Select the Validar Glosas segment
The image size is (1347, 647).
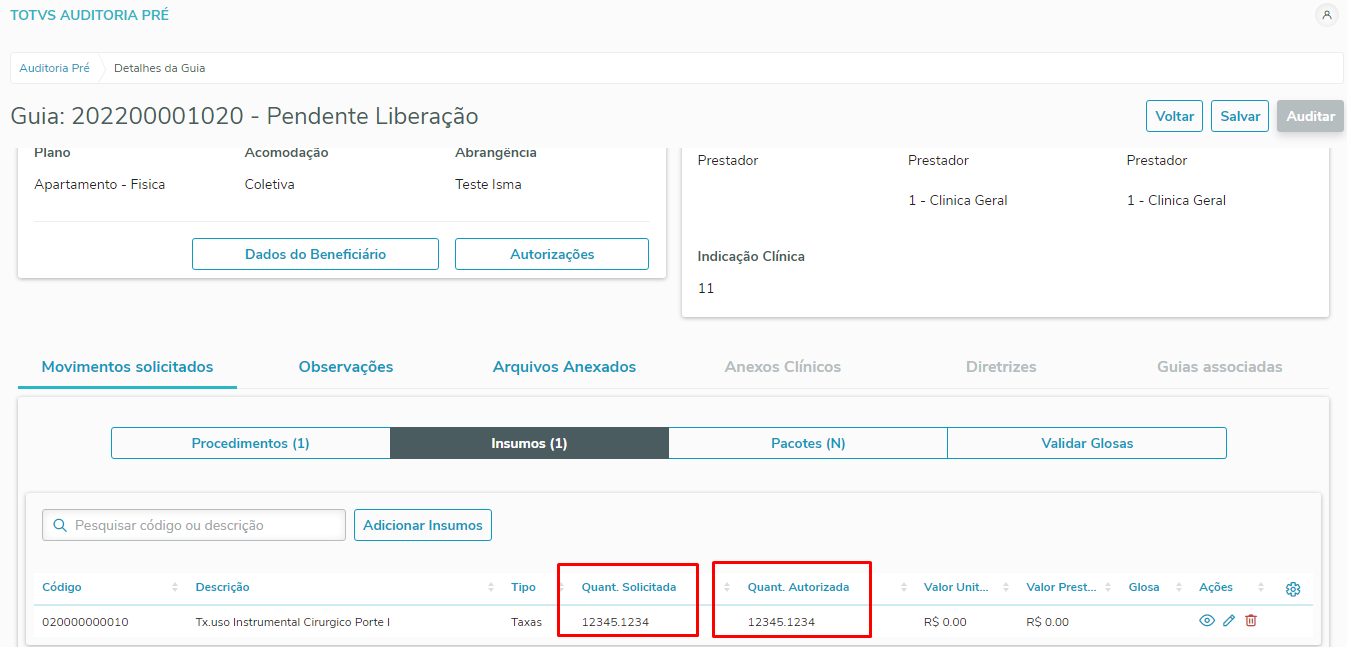click(x=1087, y=443)
